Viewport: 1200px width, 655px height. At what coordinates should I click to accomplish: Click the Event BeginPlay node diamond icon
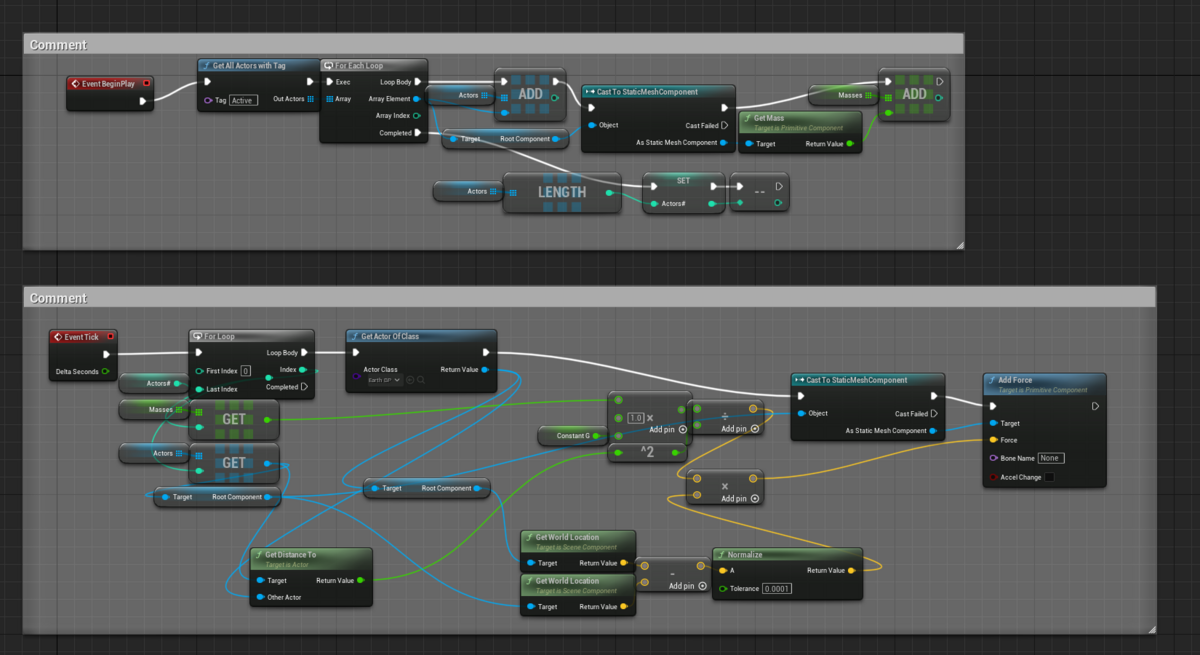click(x=76, y=83)
